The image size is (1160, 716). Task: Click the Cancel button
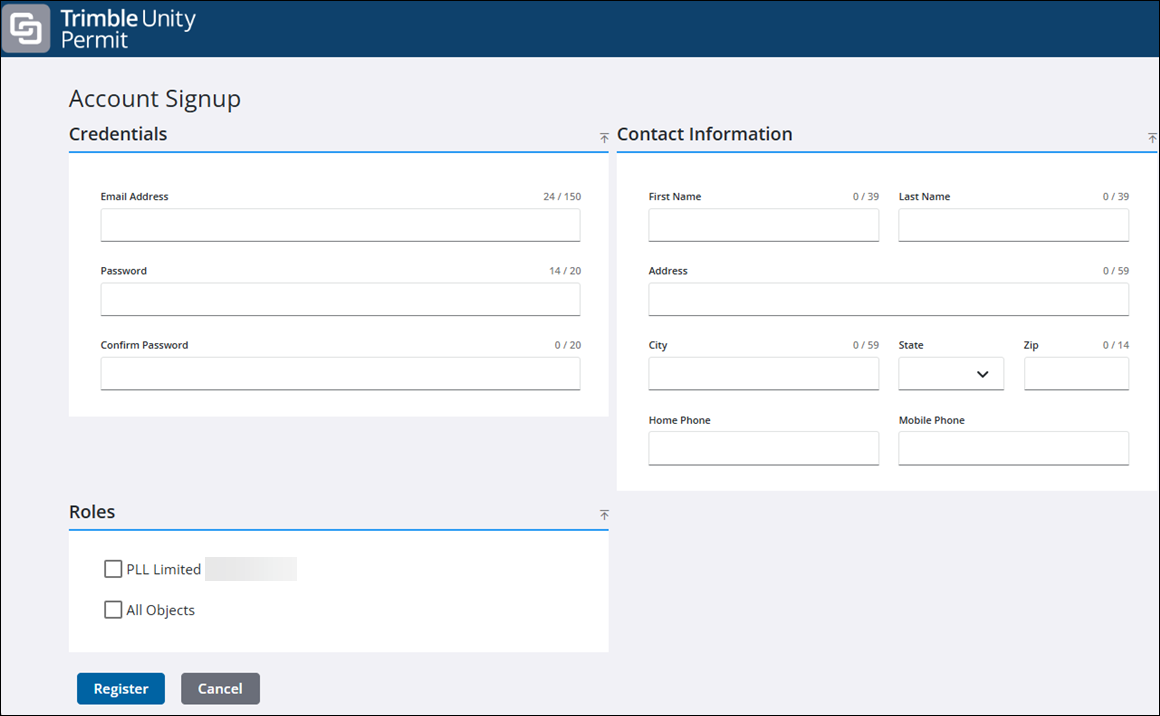(220, 688)
